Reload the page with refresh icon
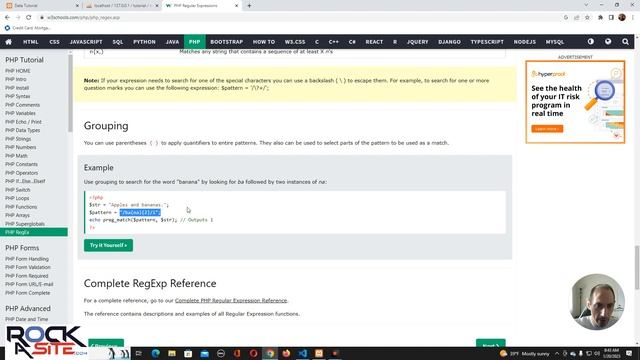 (29, 18)
